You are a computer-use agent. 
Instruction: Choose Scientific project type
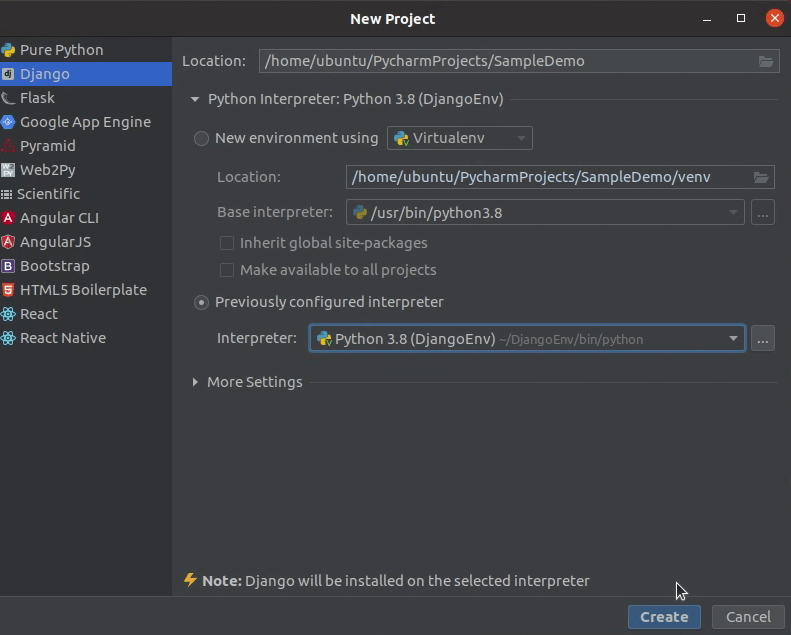[48, 194]
